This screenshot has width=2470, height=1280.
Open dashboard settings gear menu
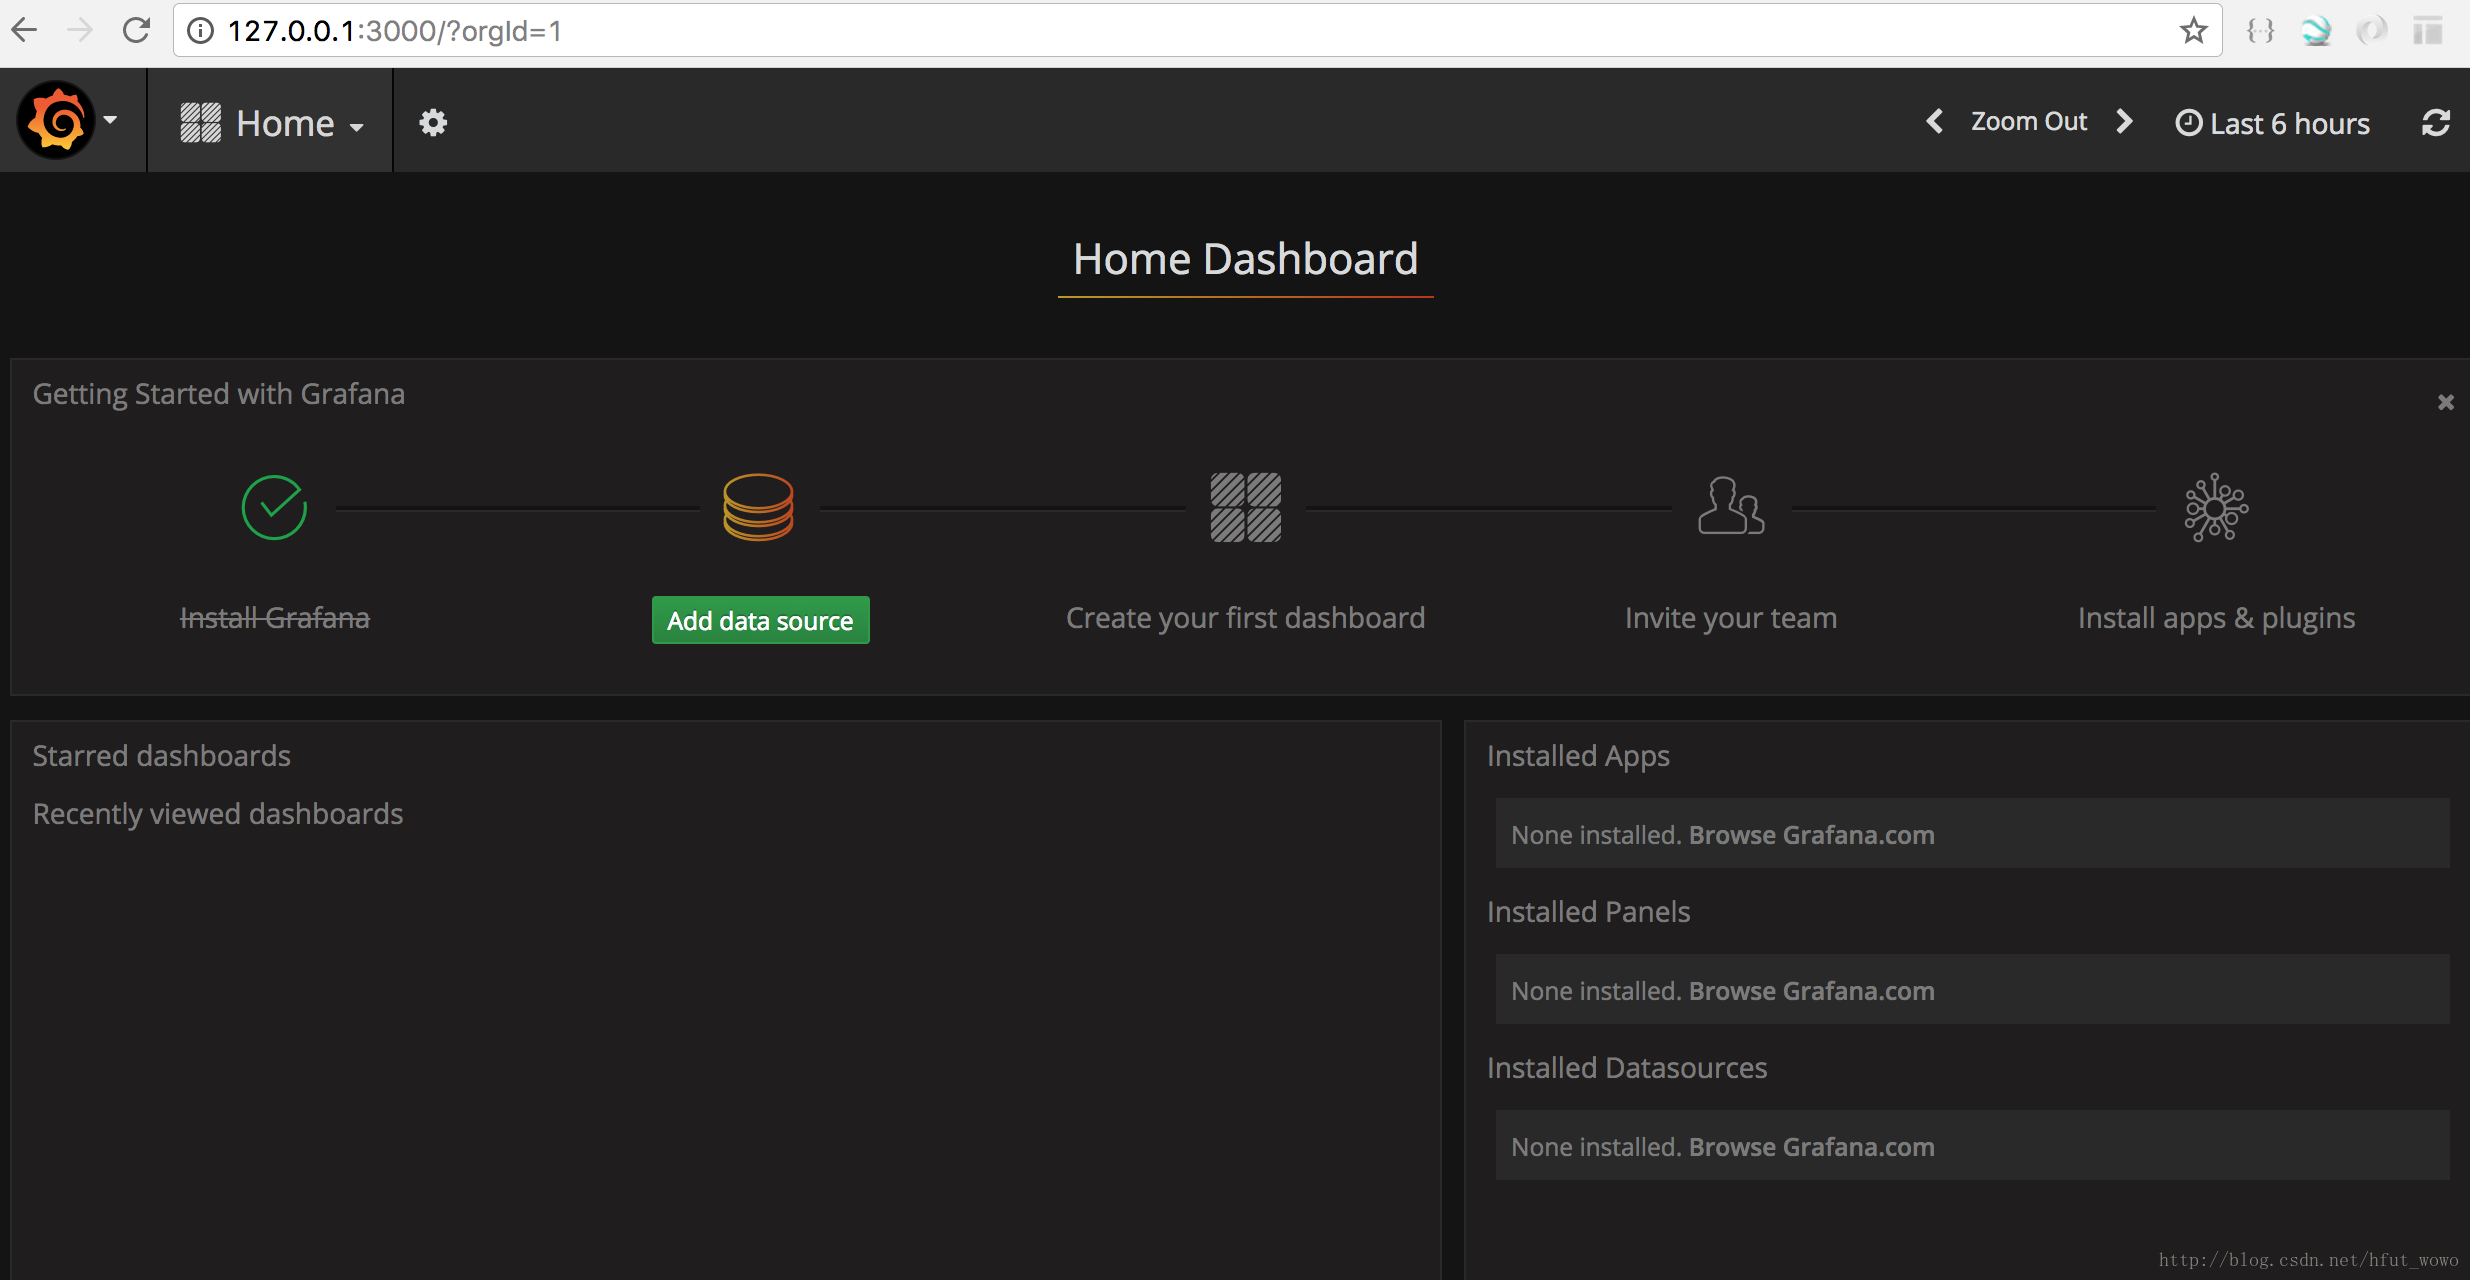pos(433,122)
